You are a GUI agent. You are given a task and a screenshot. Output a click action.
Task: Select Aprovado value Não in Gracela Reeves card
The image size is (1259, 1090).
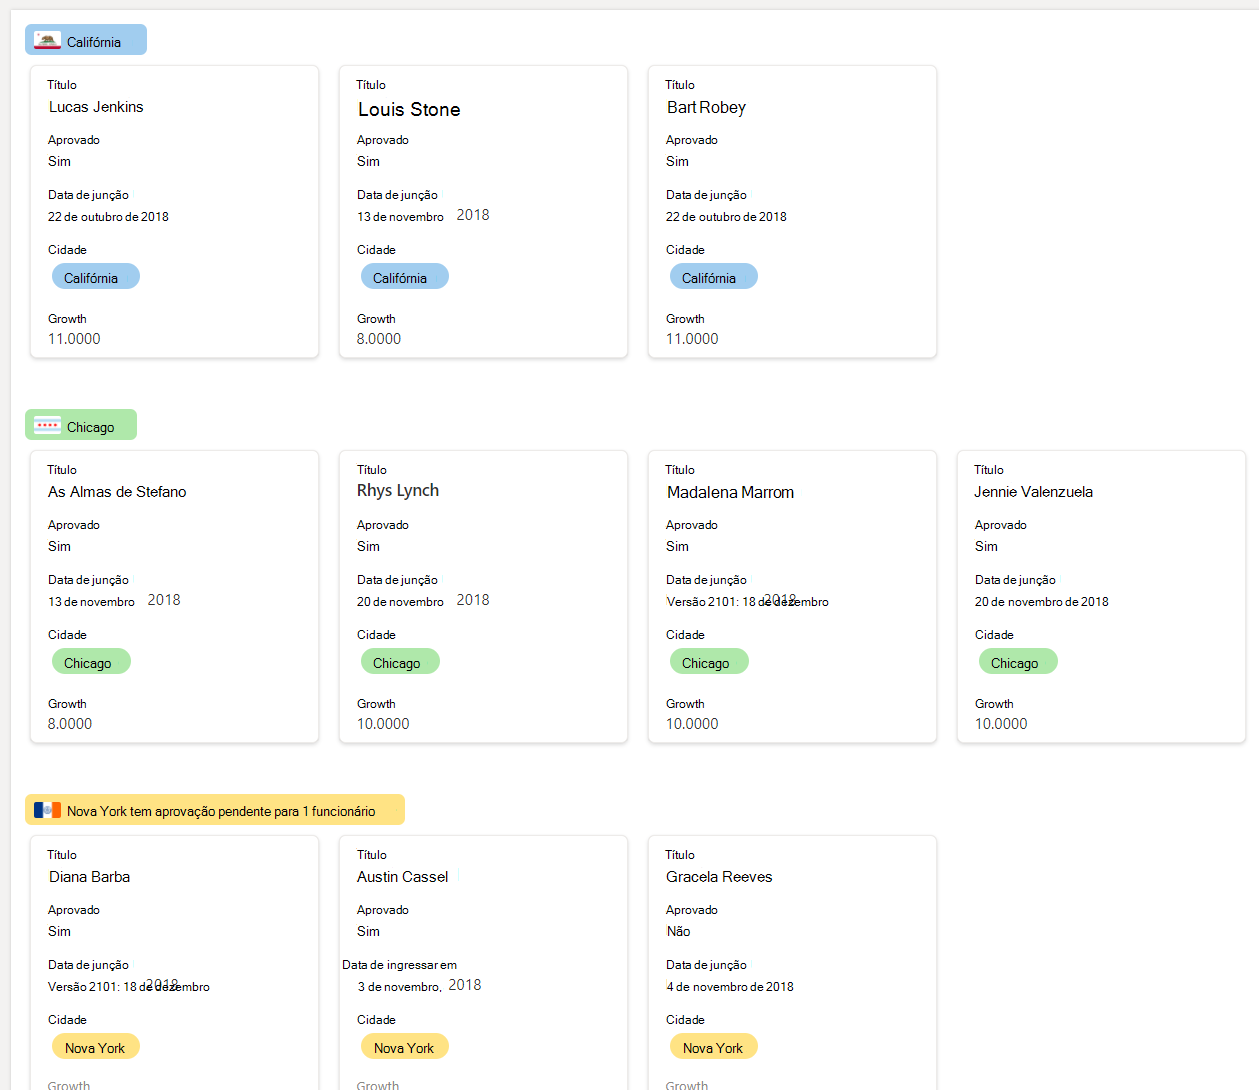point(678,932)
